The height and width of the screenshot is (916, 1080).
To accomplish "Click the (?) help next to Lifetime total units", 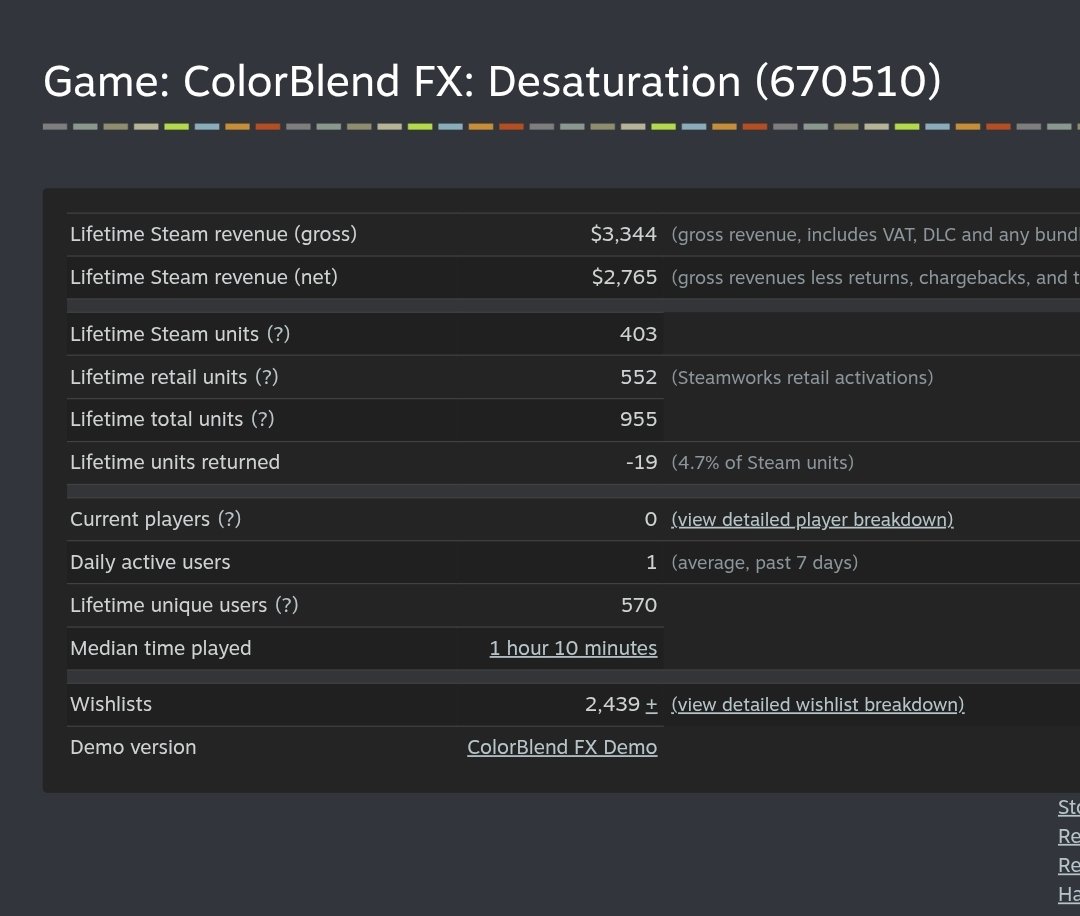I will click(x=262, y=419).
